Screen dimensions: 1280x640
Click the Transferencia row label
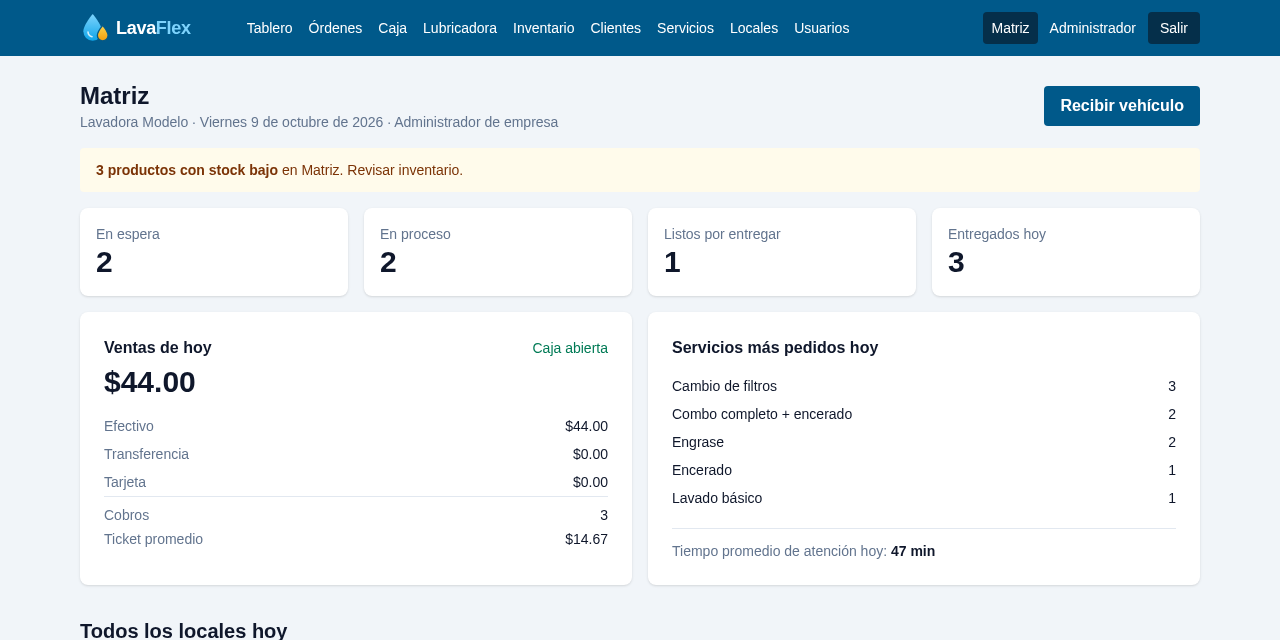[146, 454]
